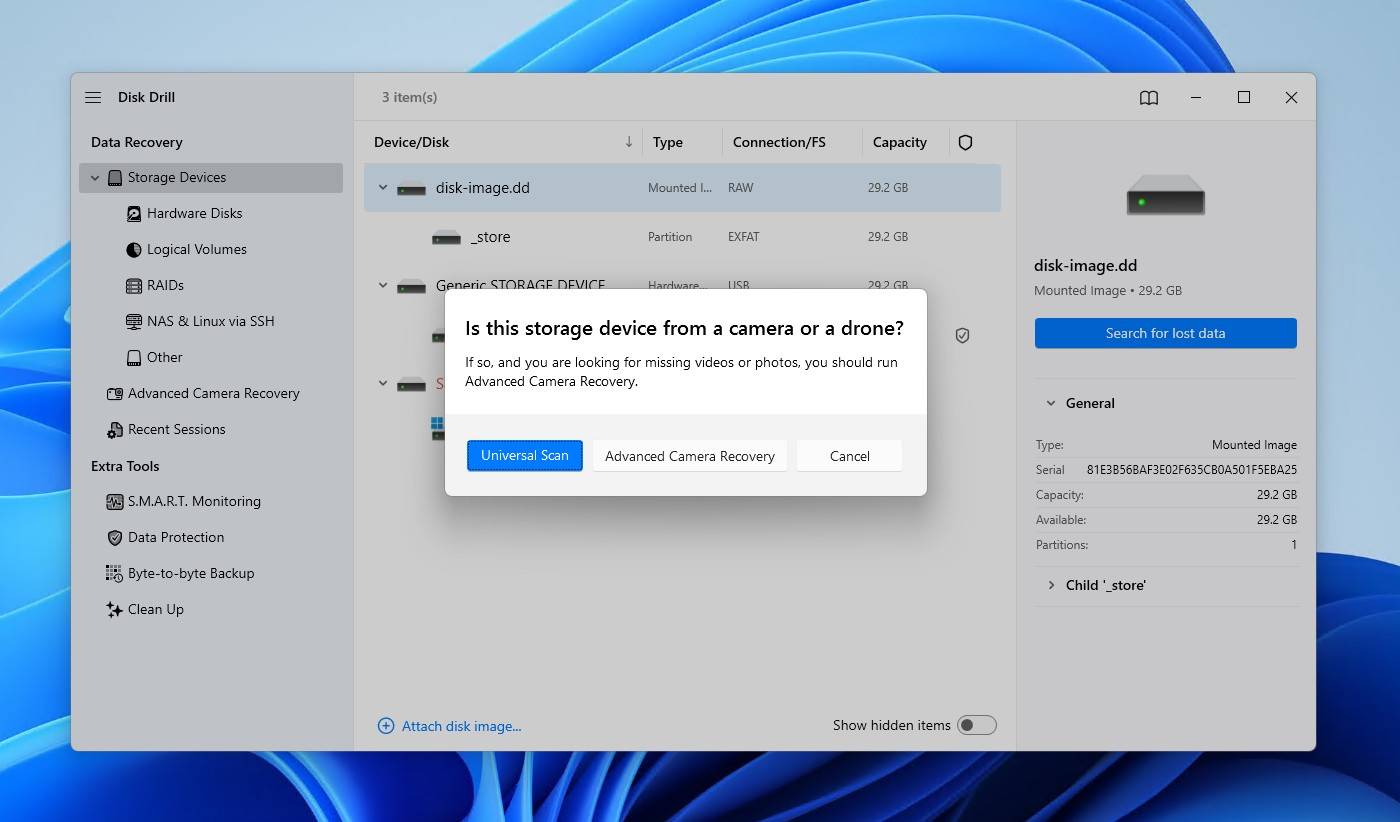Viewport: 1400px width, 822px height.
Task: Click the RAIDs icon
Action: (134, 286)
